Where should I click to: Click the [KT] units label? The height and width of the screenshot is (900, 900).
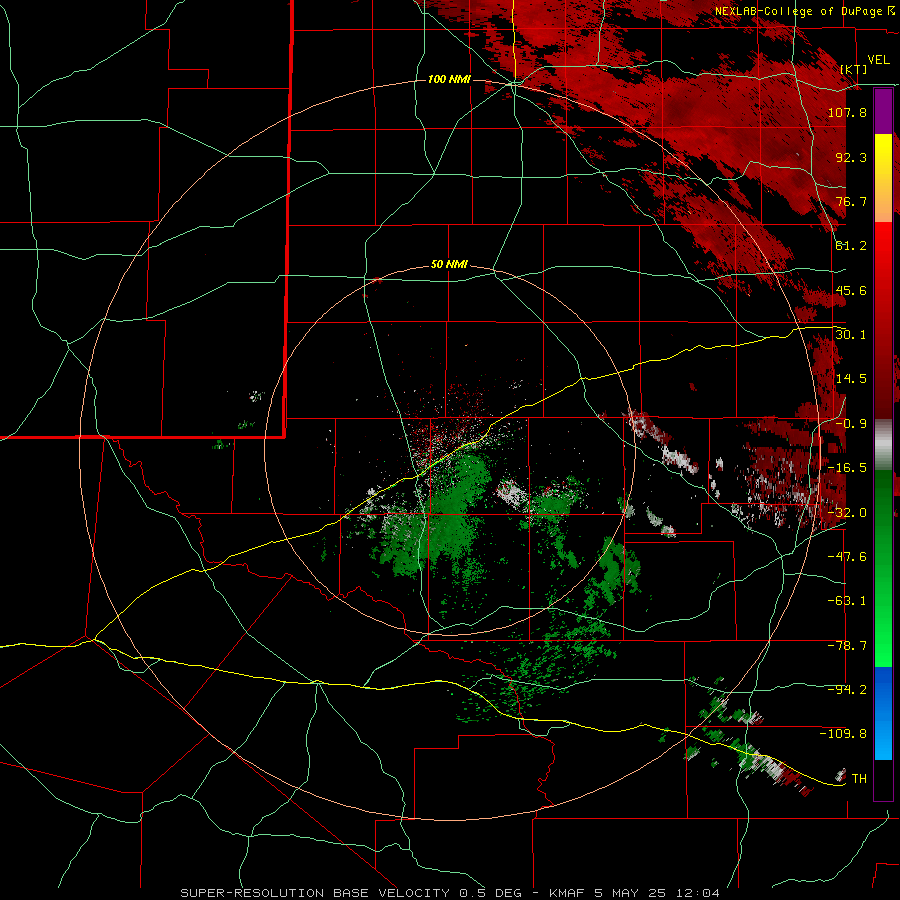[854, 69]
